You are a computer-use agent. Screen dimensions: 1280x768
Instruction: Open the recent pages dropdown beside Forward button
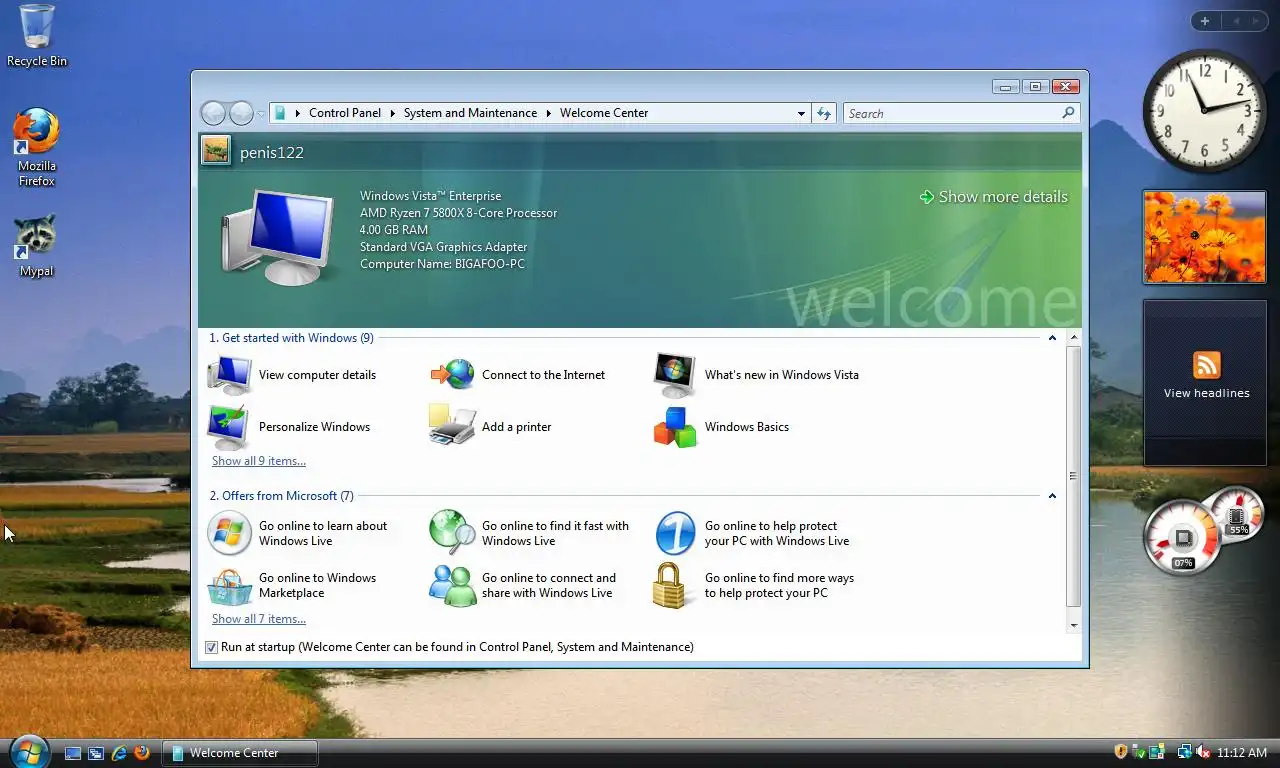click(x=261, y=114)
